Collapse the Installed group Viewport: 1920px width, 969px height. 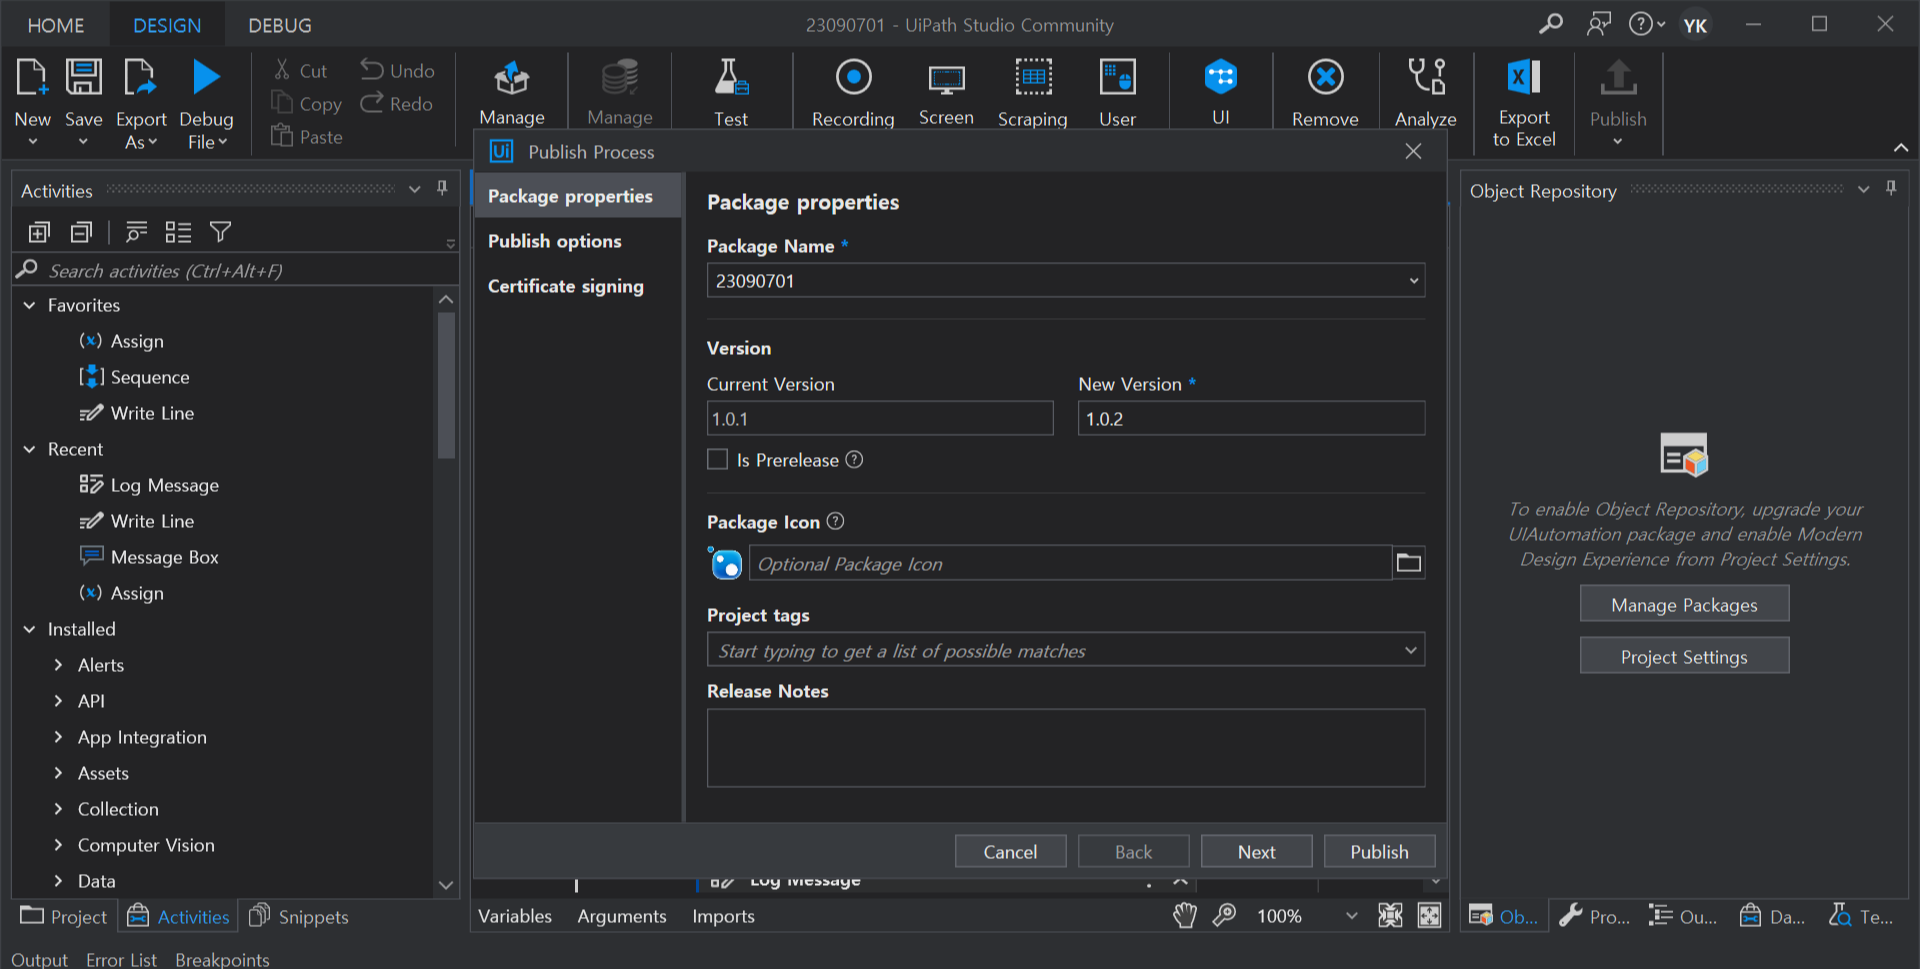[x=29, y=629]
